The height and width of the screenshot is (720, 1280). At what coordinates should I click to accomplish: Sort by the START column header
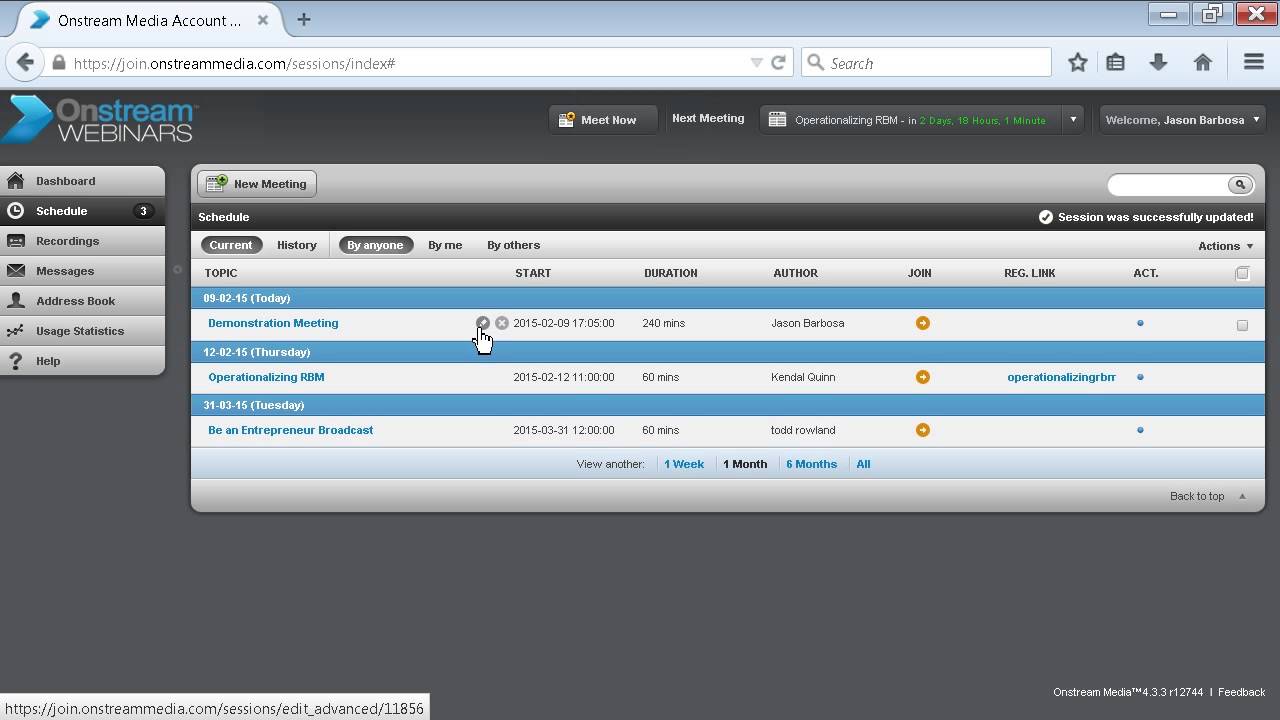tap(533, 273)
